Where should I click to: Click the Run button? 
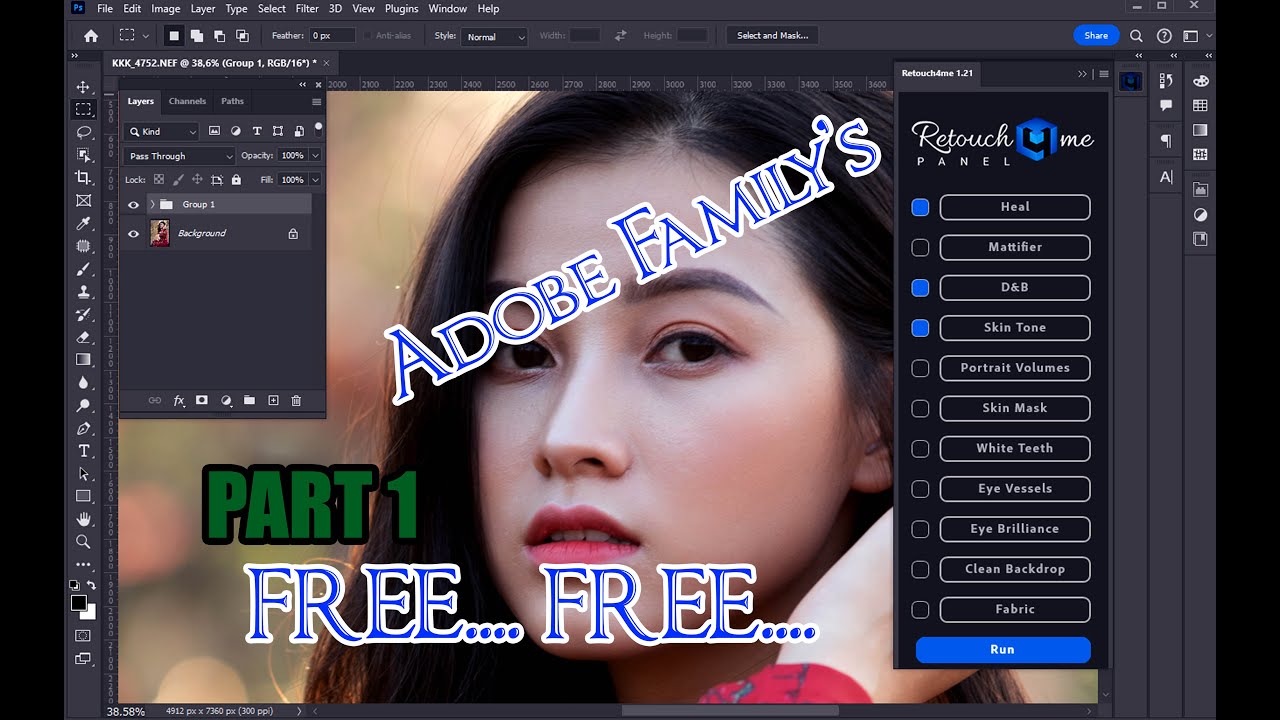(x=1003, y=650)
